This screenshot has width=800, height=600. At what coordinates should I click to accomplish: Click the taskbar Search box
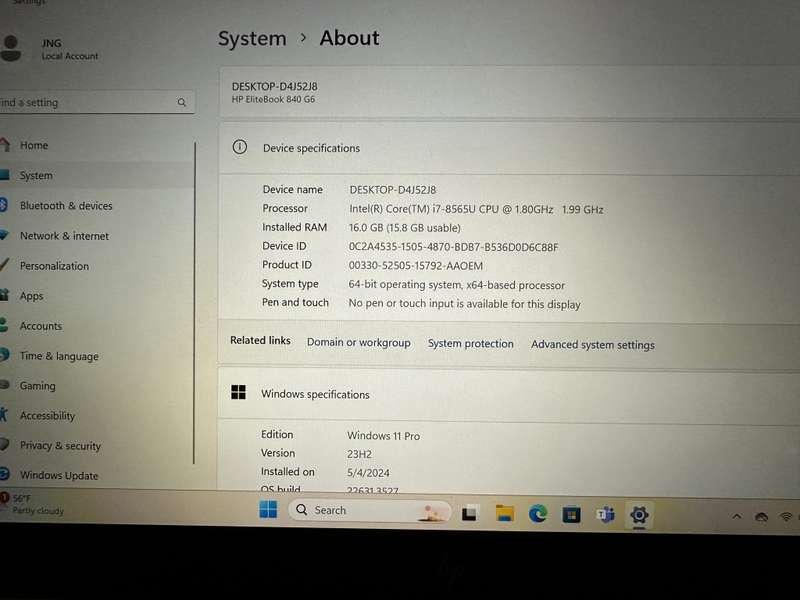370,510
